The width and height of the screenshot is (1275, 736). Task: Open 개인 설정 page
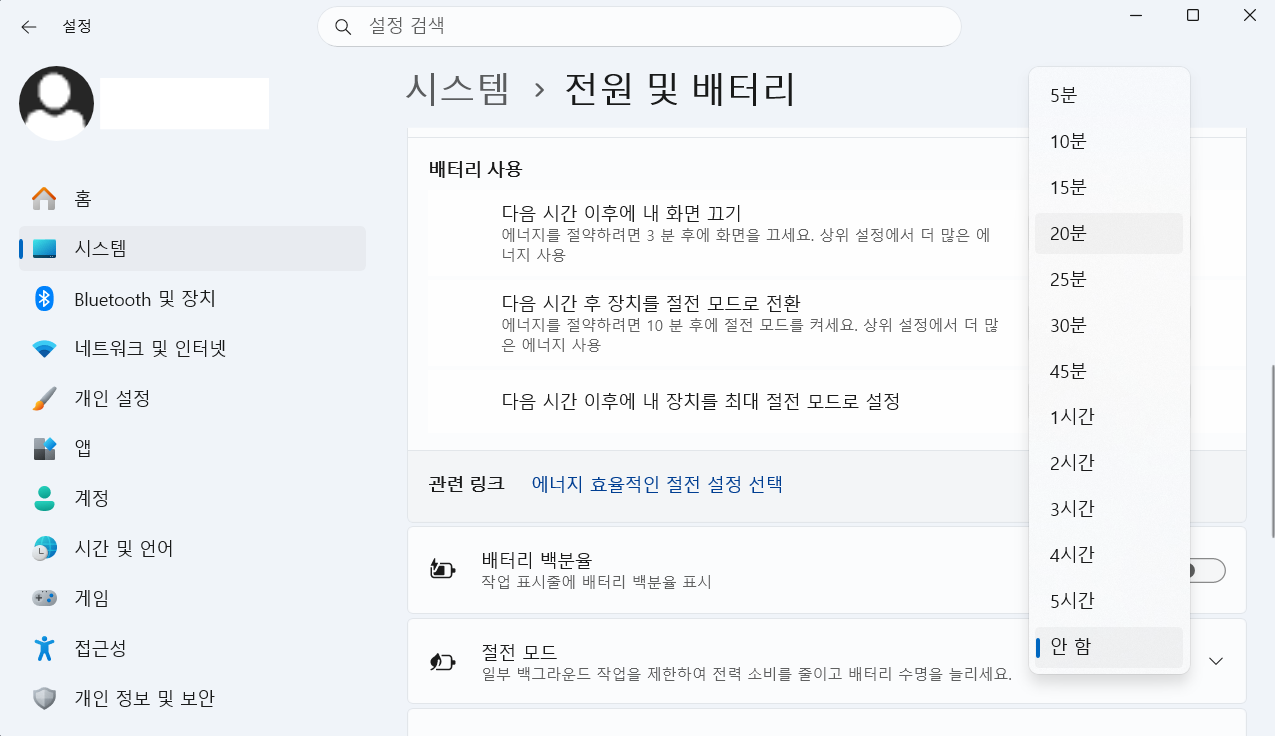point(192,399)
